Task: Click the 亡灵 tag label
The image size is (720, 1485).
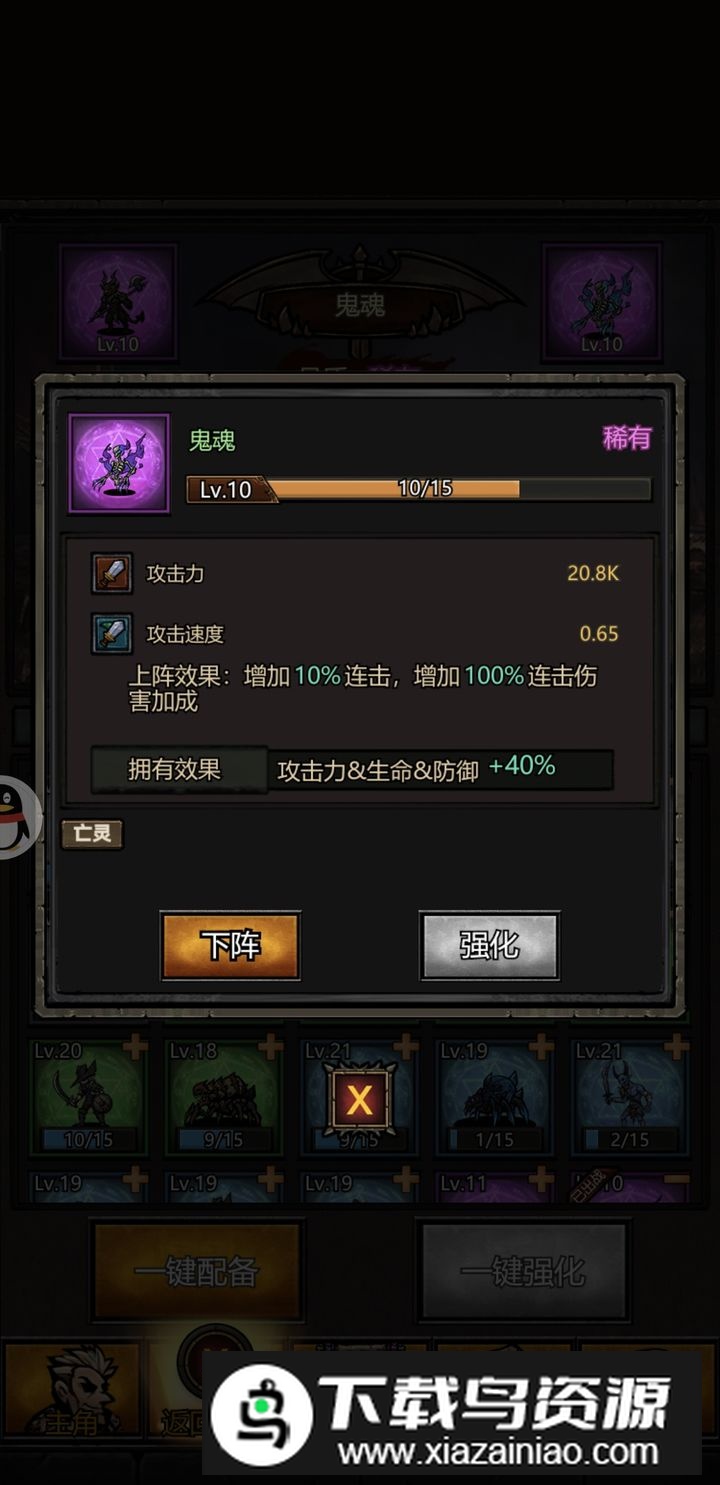Action: (92, 833)
